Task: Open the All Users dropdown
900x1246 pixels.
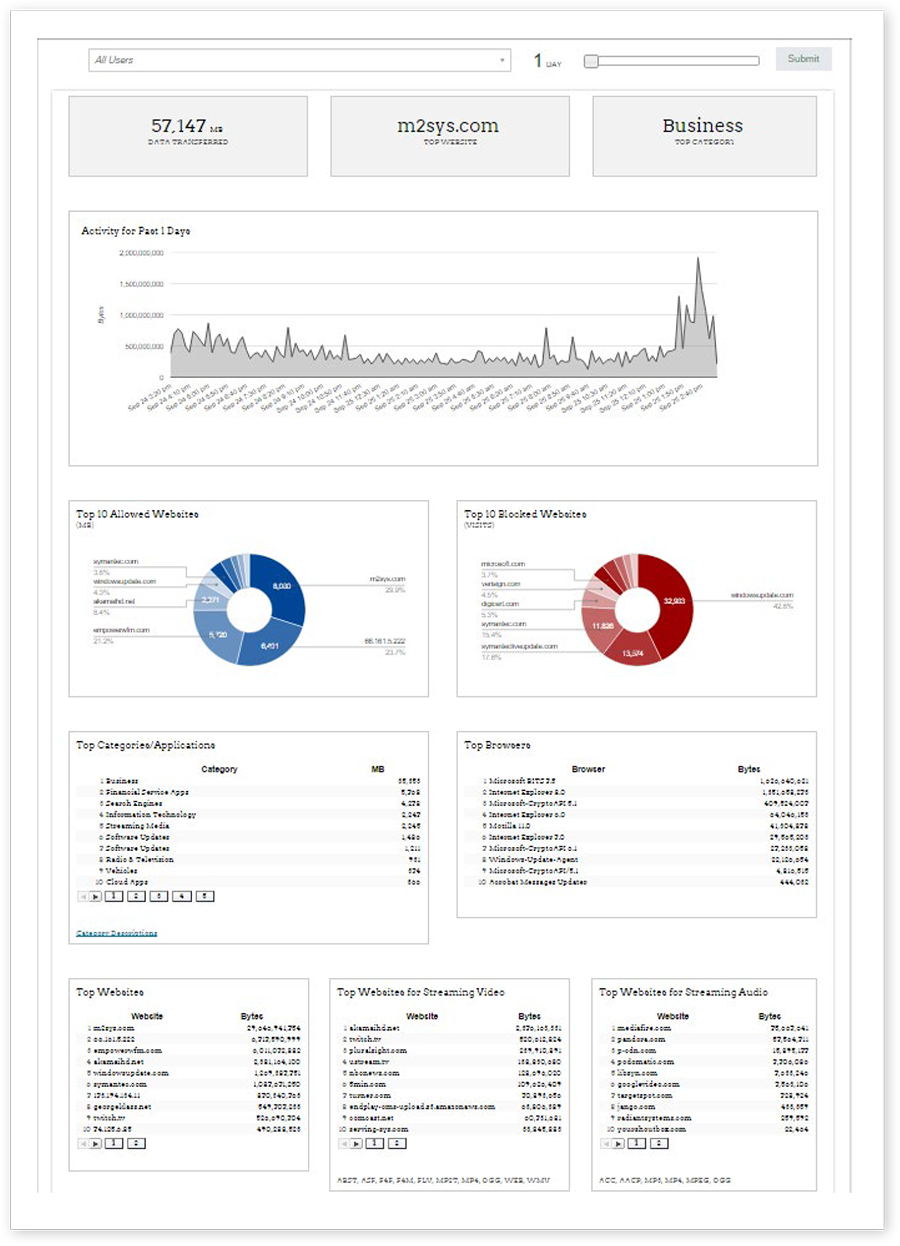Action: click(x=300, y=60)
